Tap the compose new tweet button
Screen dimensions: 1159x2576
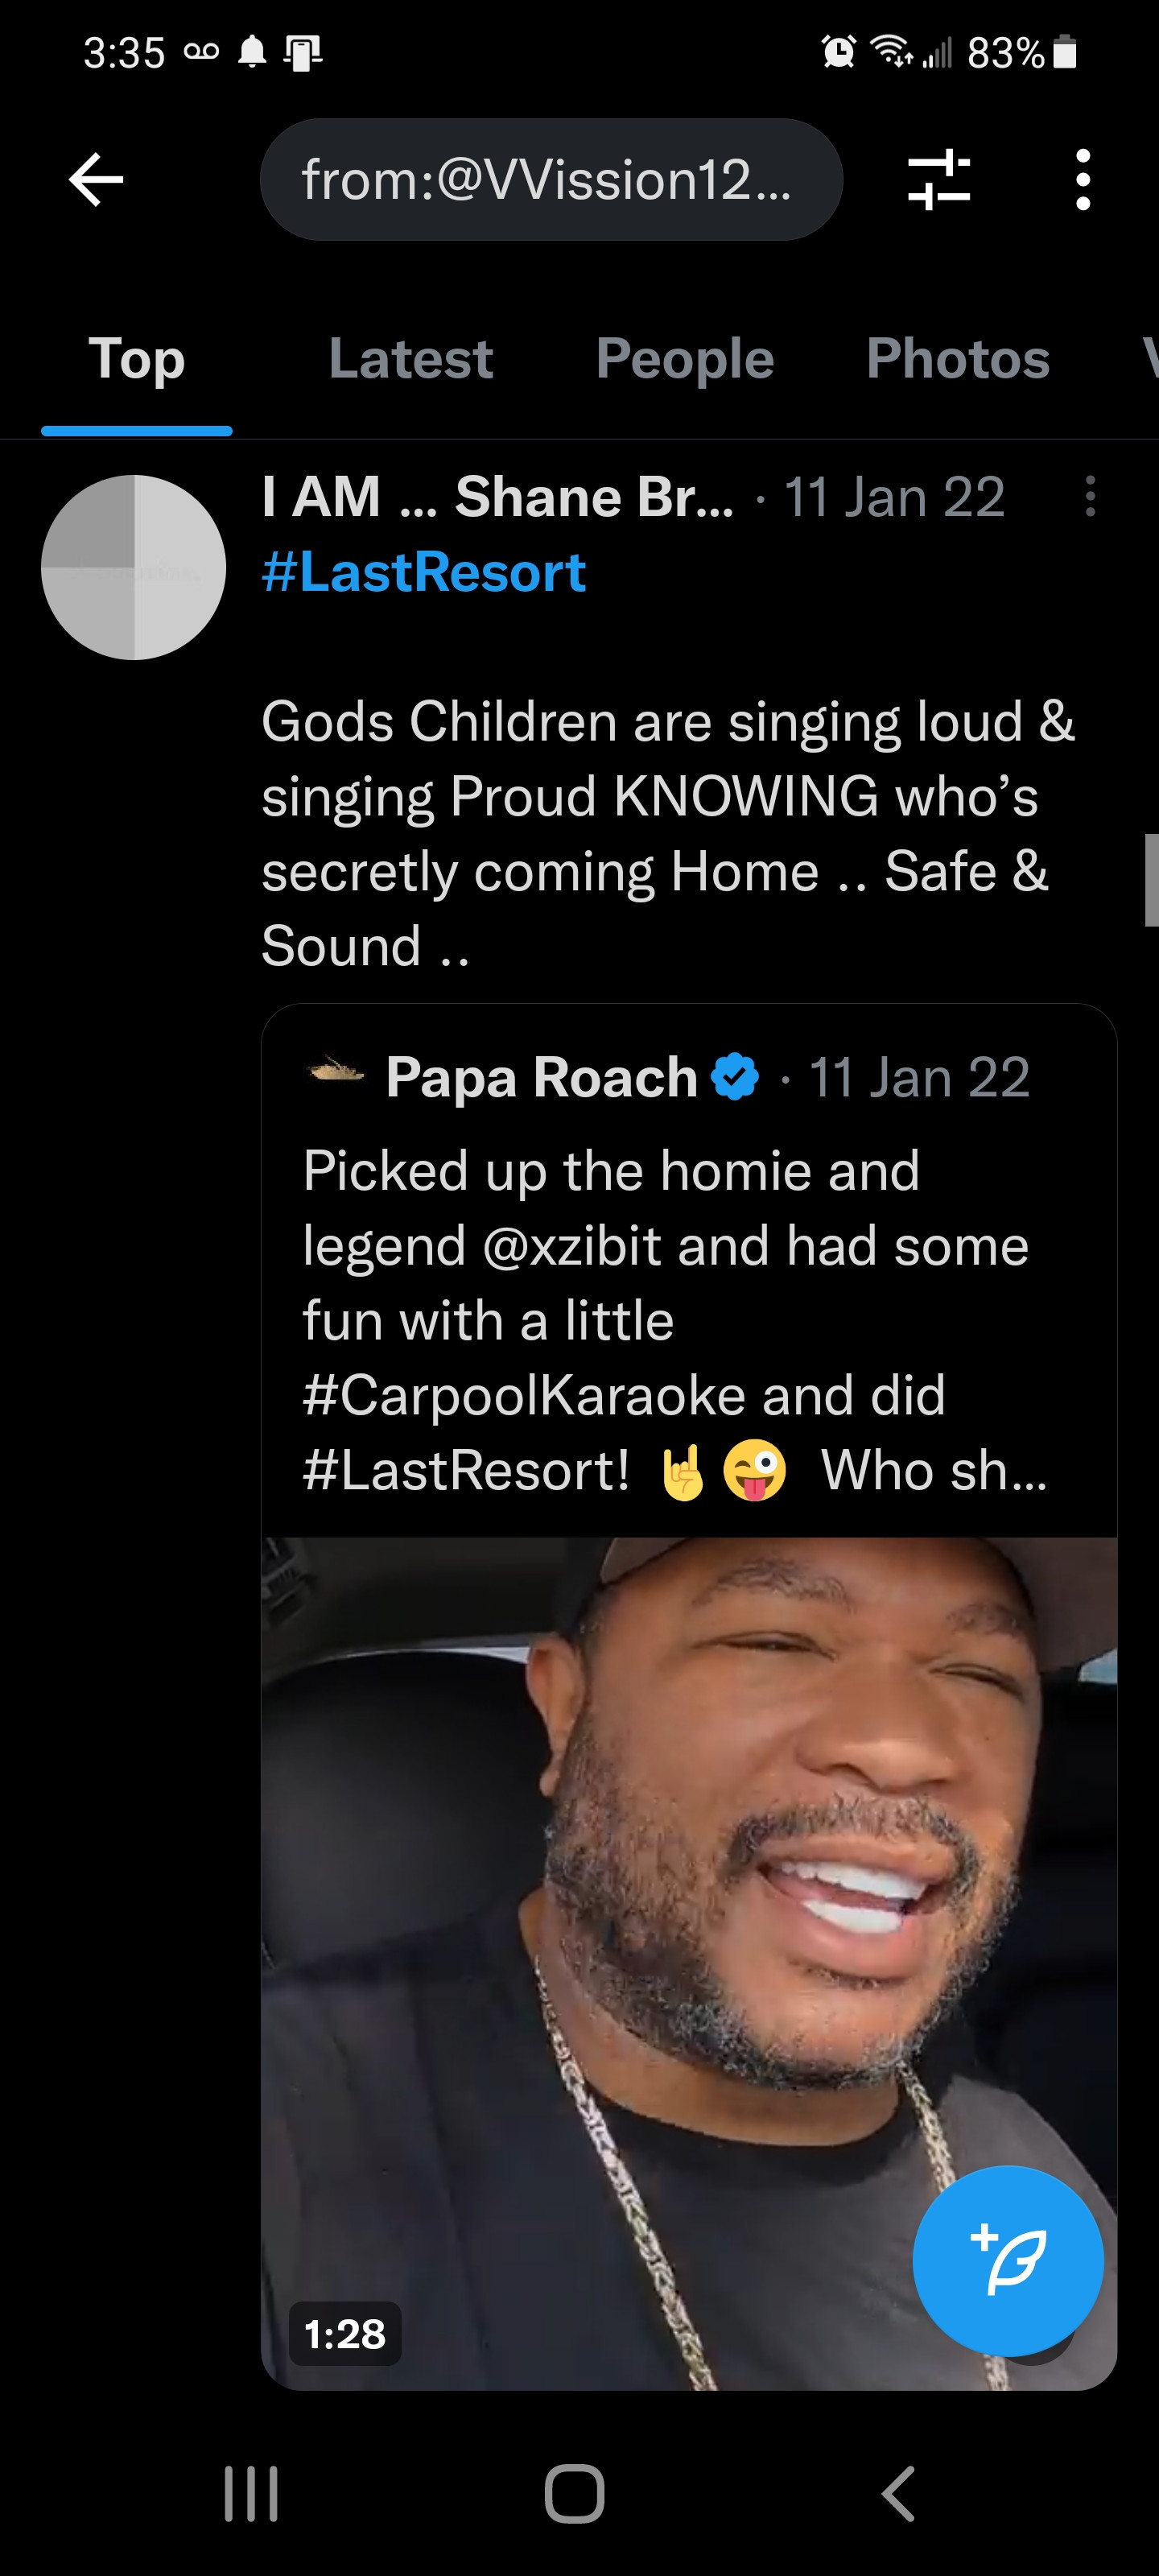(1007, 2261)
